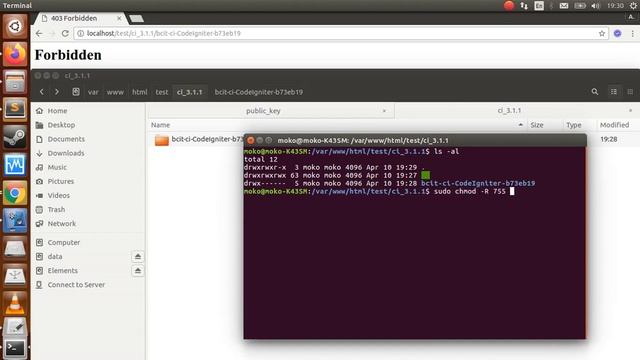Viewport: 640px width, 360px height.
Task: Go back in Files window
Action: click(x=42, y=92)
